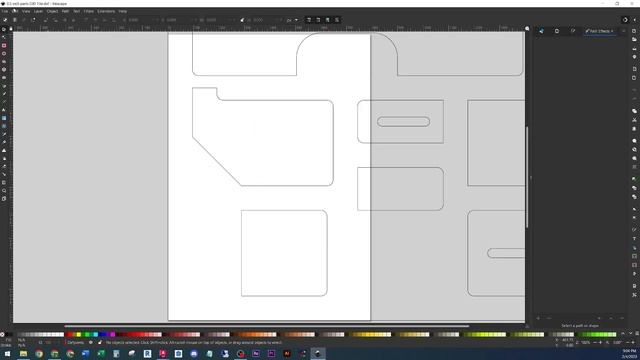The height and width of the screenshot is (360, 640).
Task: Switch to the Path Effects tab
Action: point(600,31)
